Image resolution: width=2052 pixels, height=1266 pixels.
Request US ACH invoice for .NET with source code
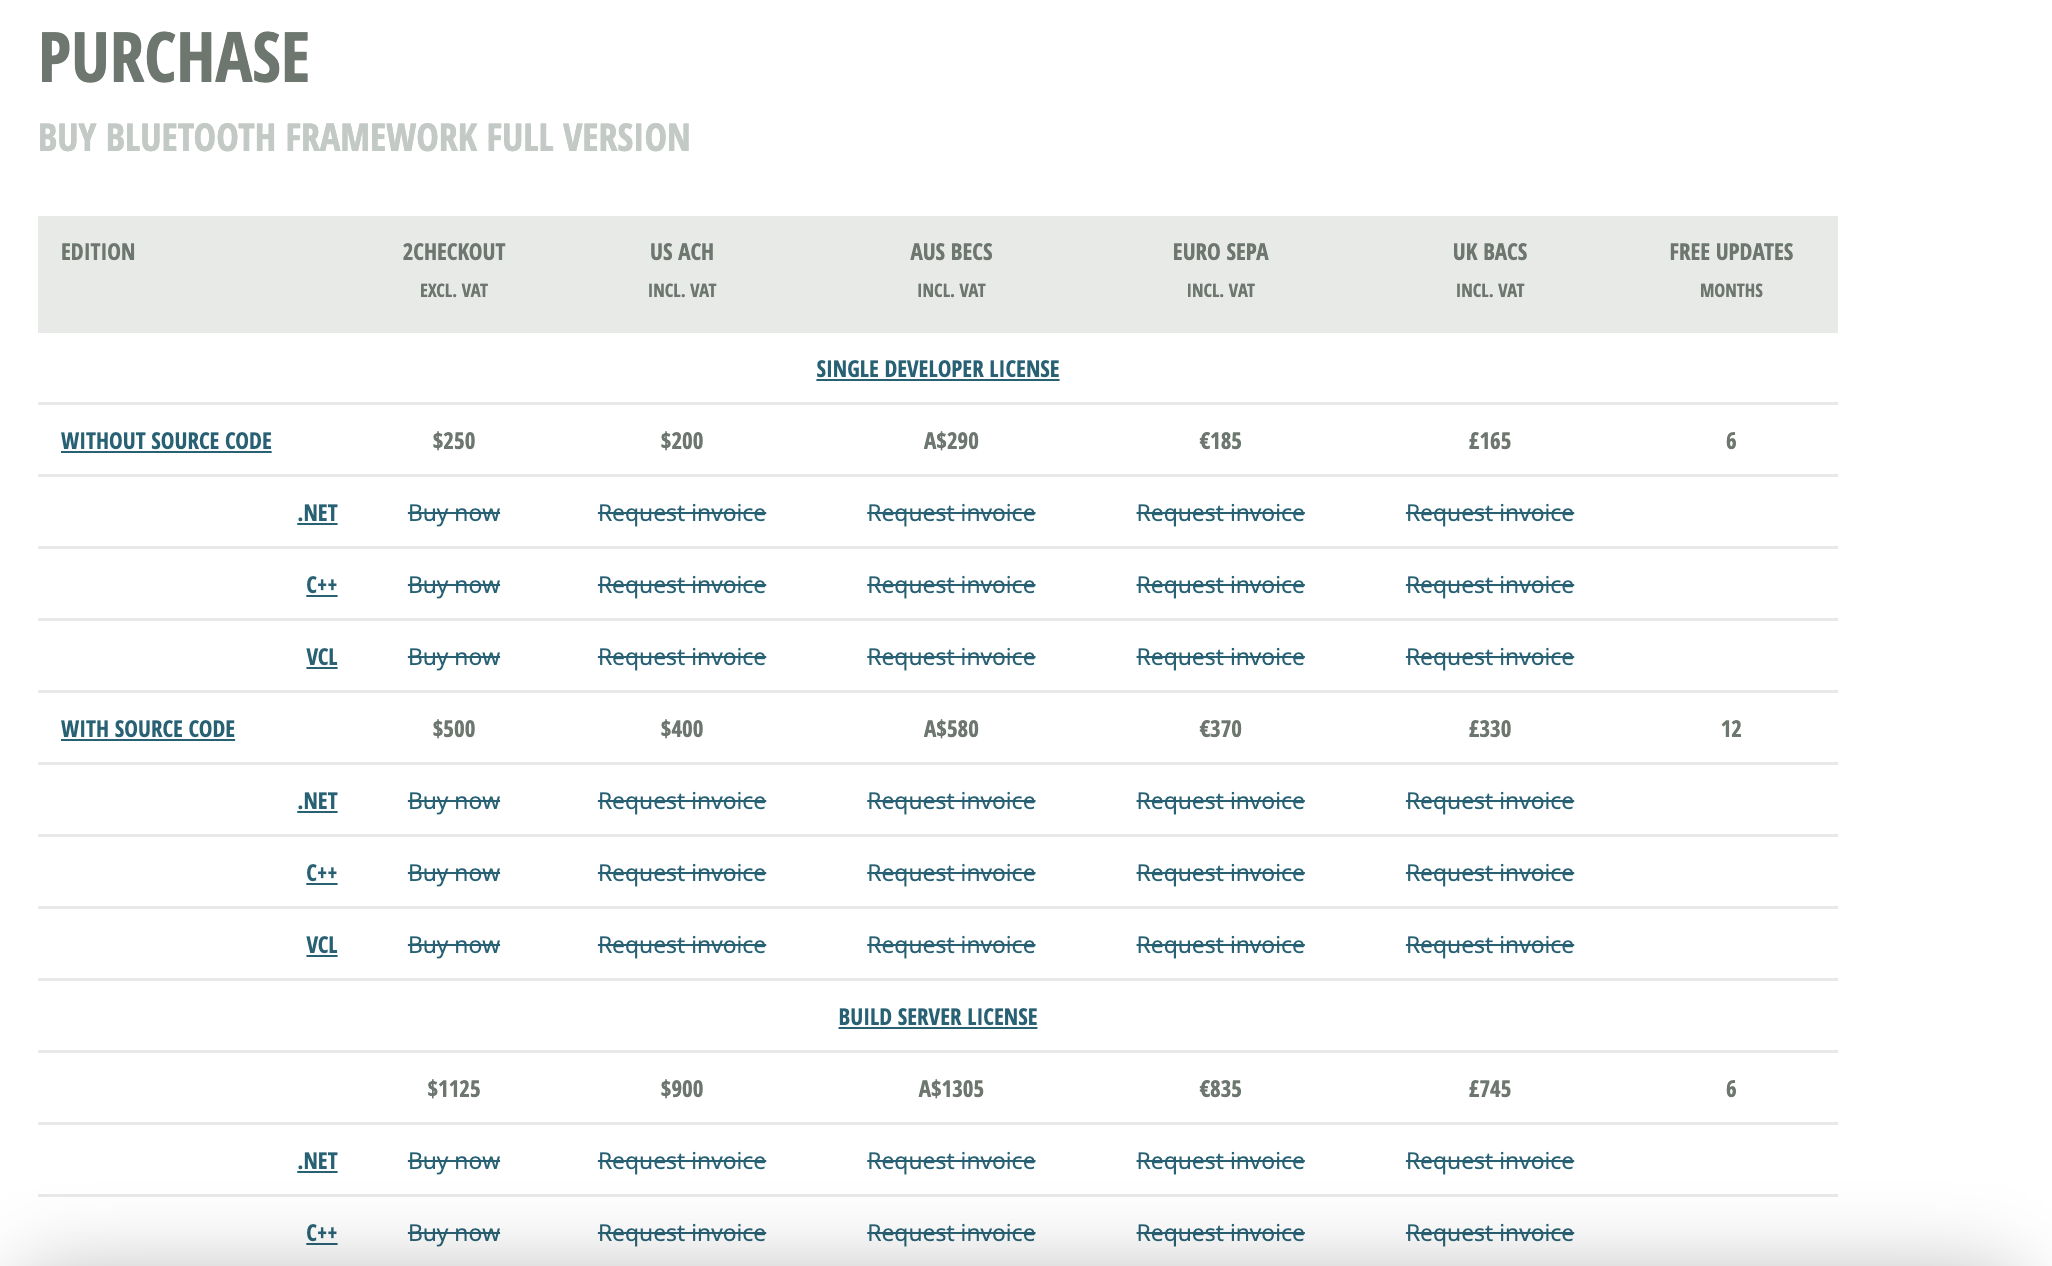pos(682,801)
